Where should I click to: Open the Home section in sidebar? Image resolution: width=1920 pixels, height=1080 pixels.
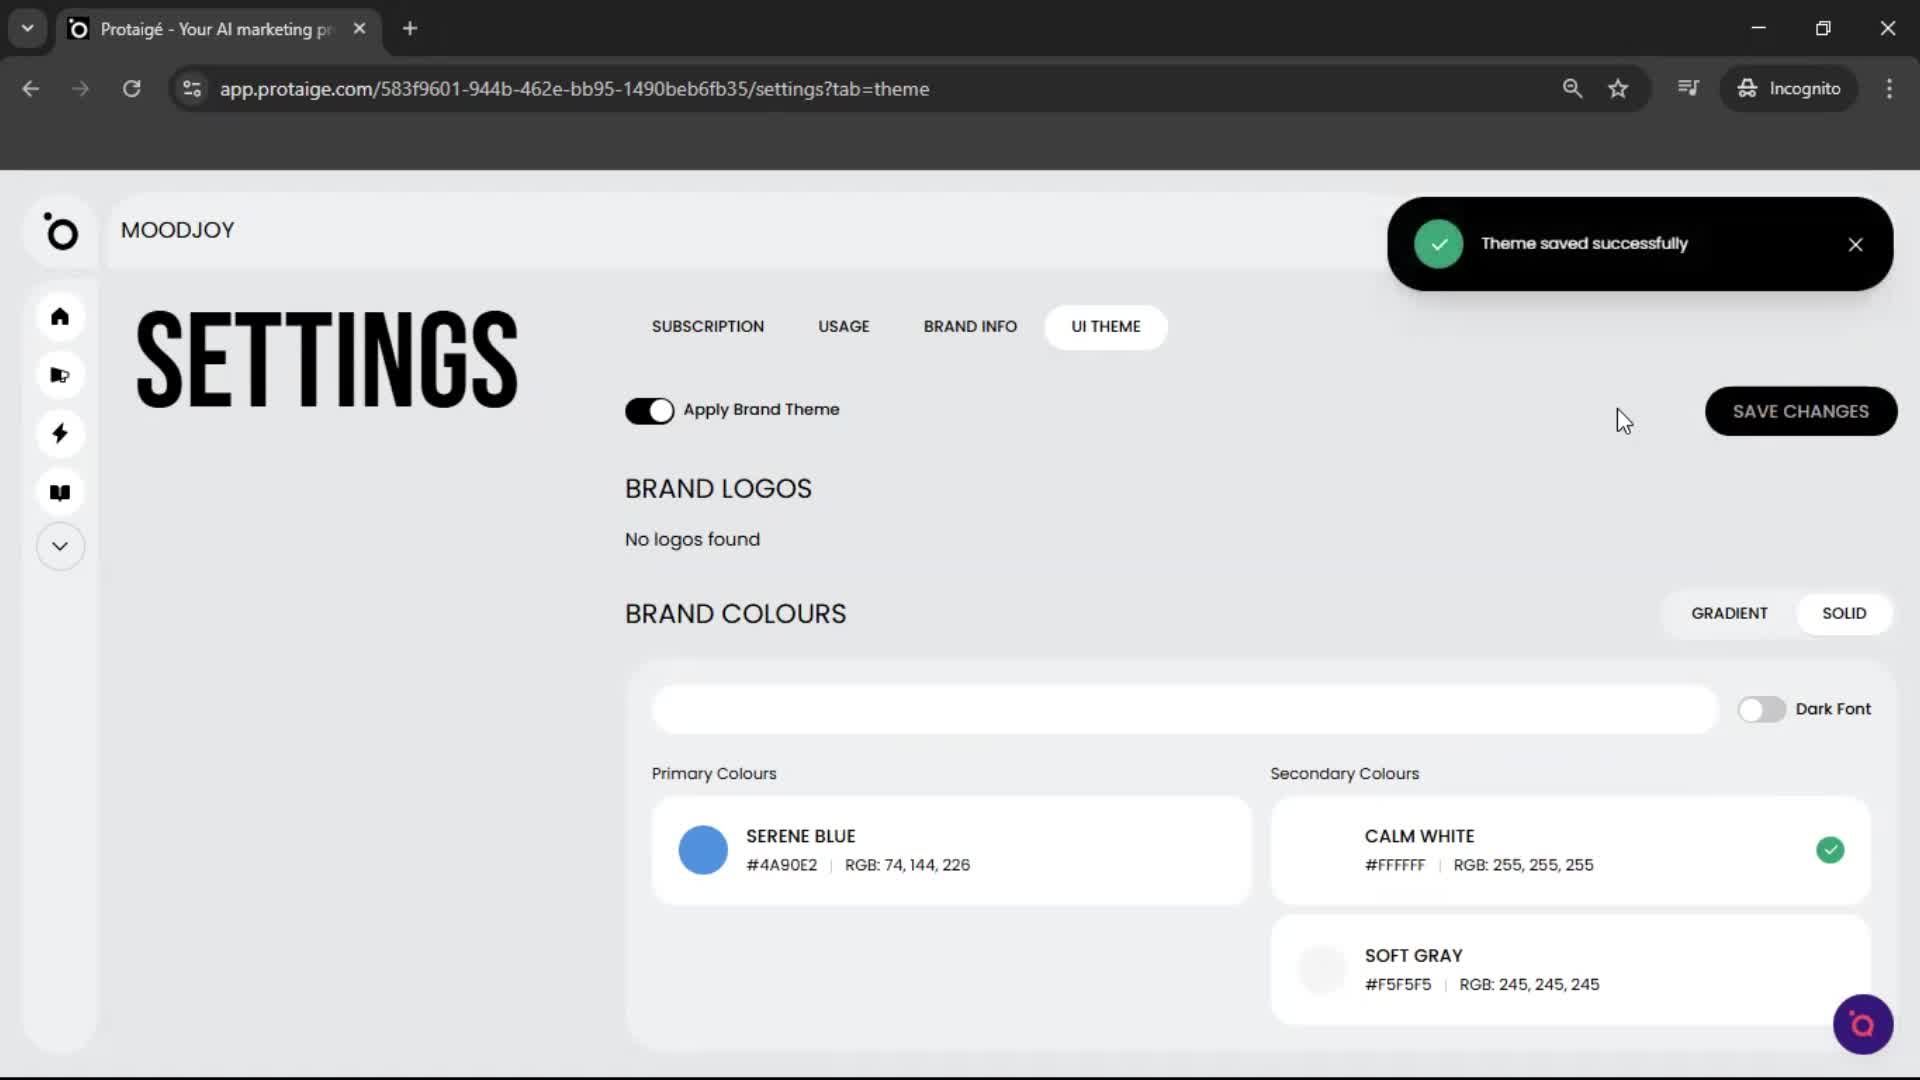60,317
